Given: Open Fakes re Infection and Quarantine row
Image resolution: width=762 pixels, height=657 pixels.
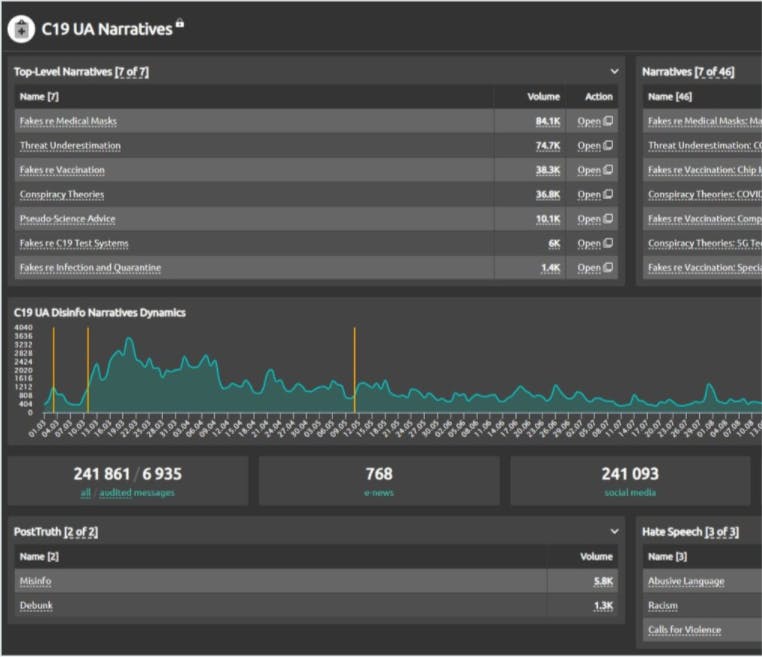Looking at the screenshot, I should pyautogui.click(x=595, y=268).
